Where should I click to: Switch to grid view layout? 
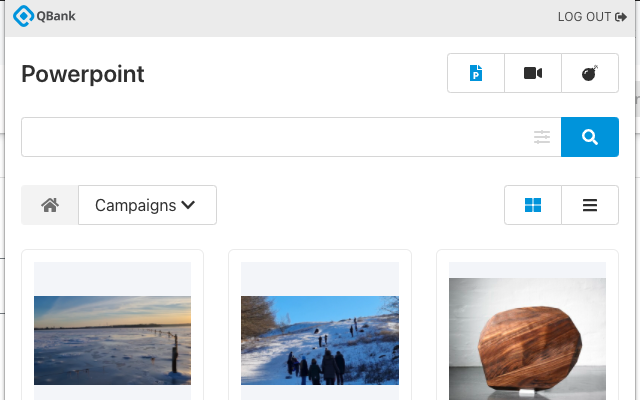pyautogui.click(x=533, y=205)
